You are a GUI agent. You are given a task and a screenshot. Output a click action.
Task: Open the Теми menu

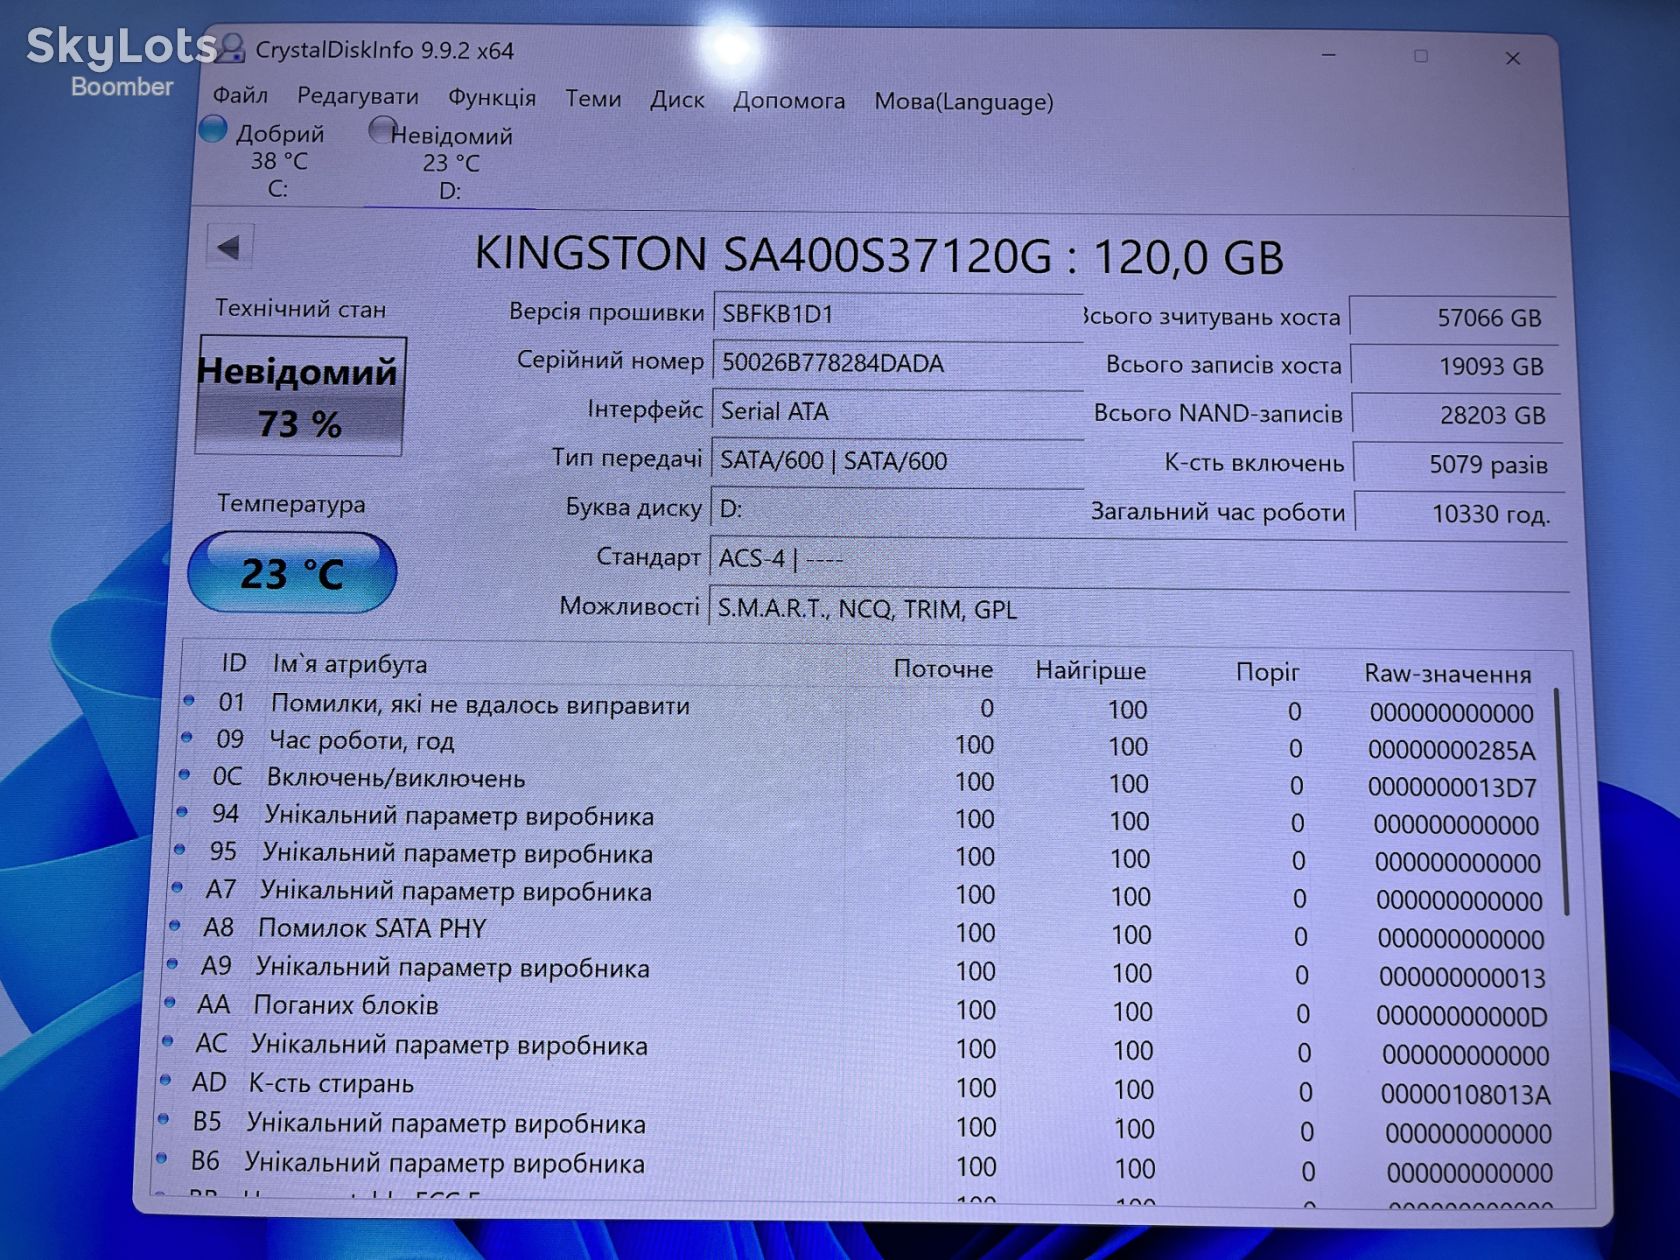(x=593, y=99)
